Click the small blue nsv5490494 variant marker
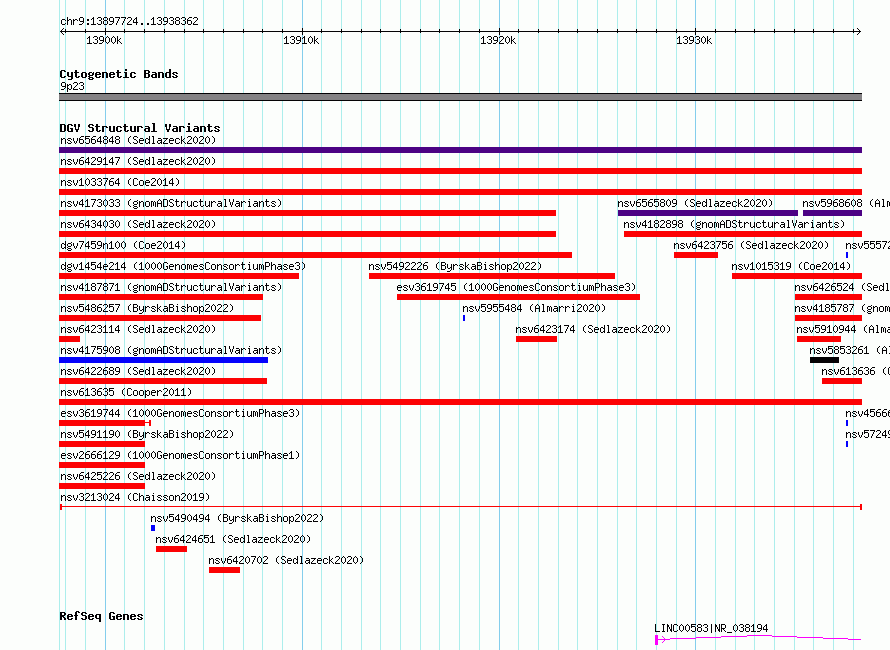 153,528
